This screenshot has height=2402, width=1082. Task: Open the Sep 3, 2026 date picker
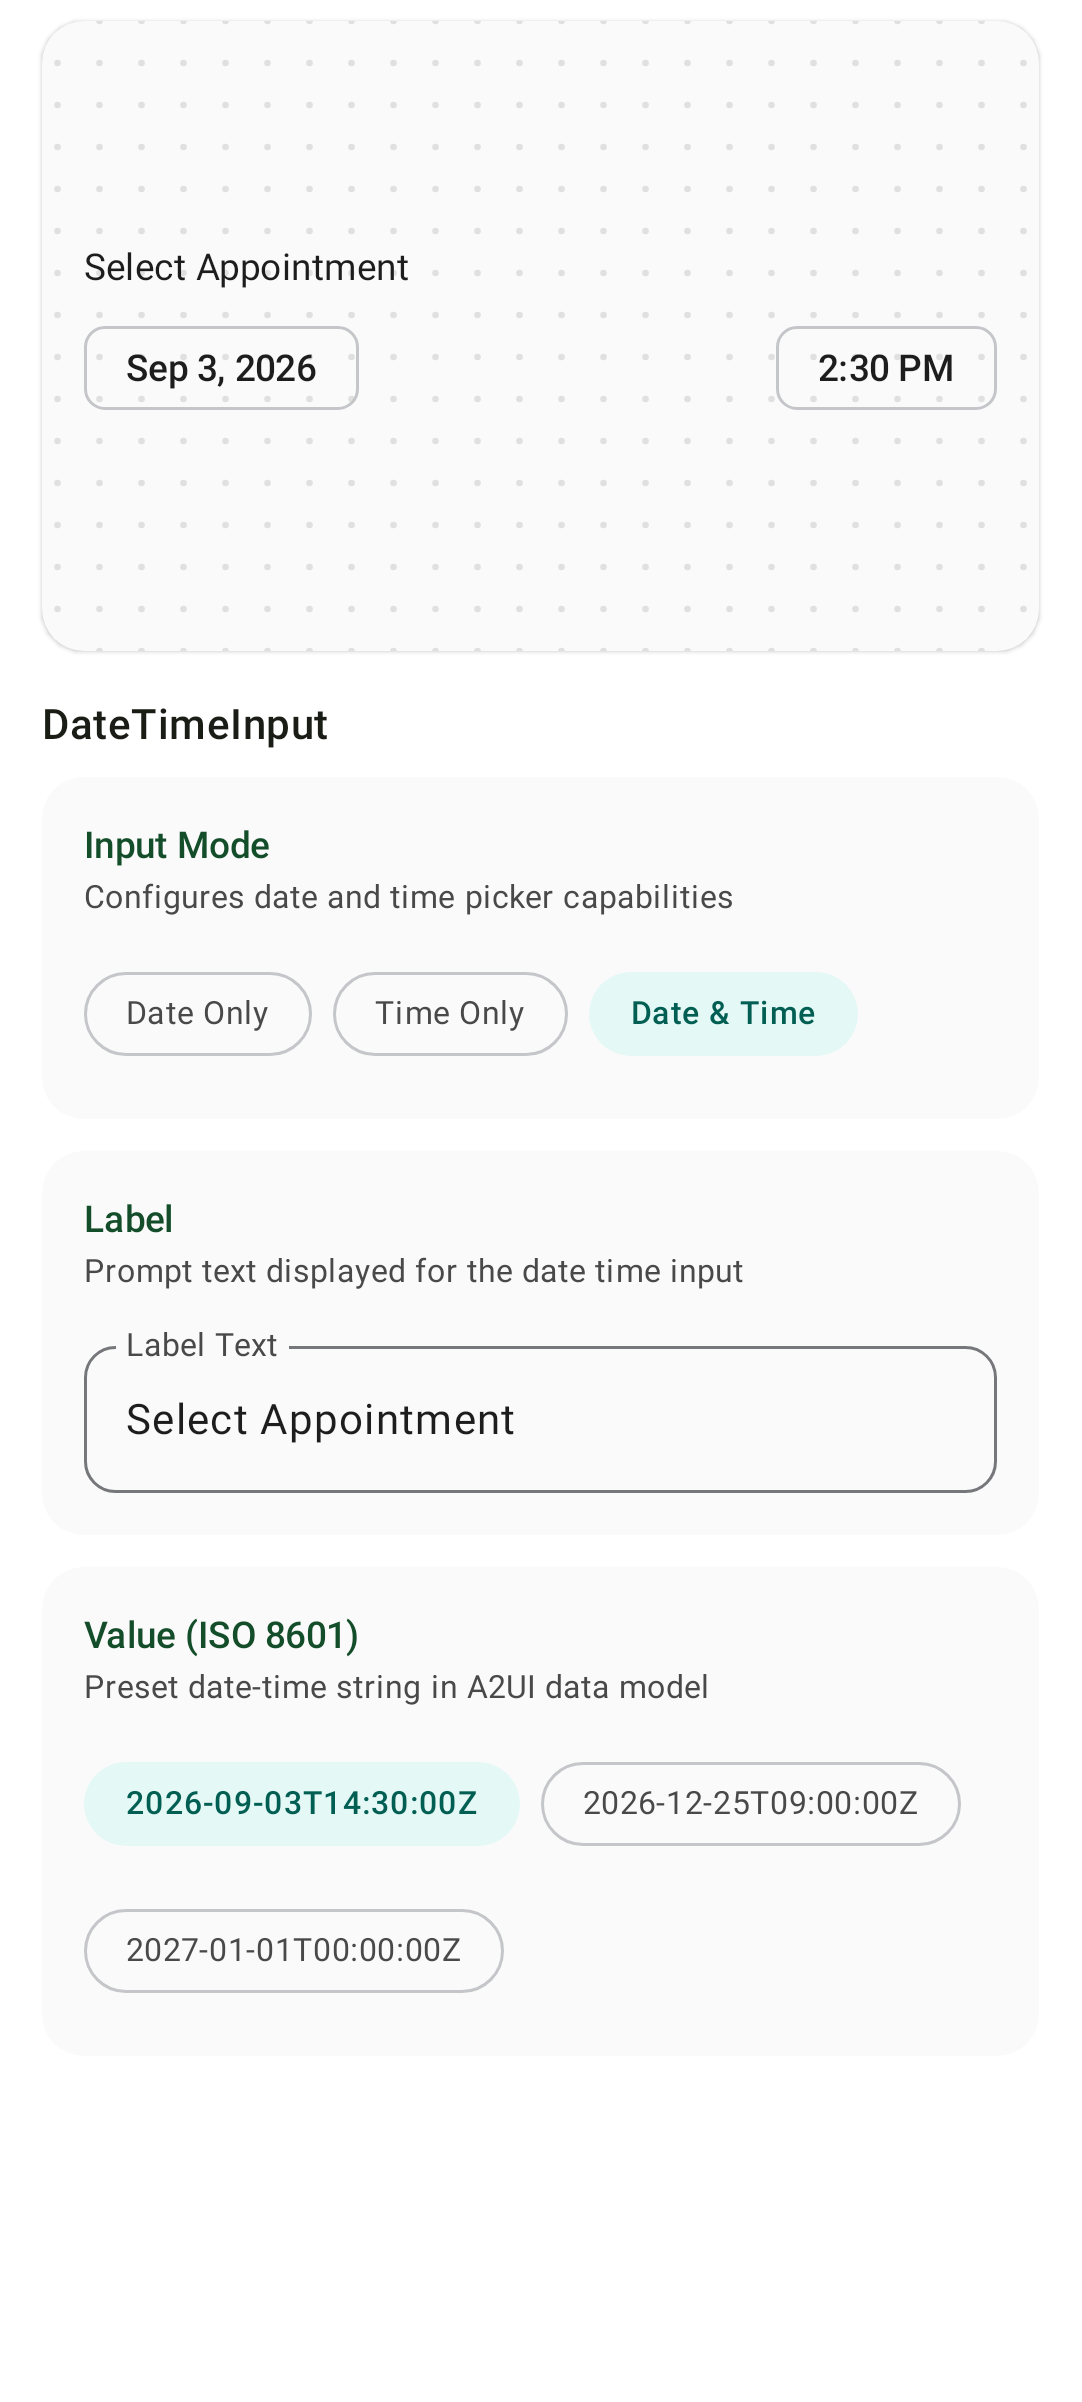(x=221, y=368)
